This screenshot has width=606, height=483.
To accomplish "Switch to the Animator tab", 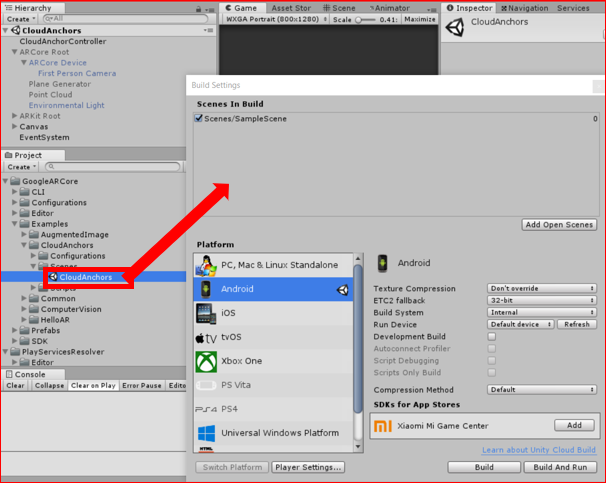I will 389,8.
